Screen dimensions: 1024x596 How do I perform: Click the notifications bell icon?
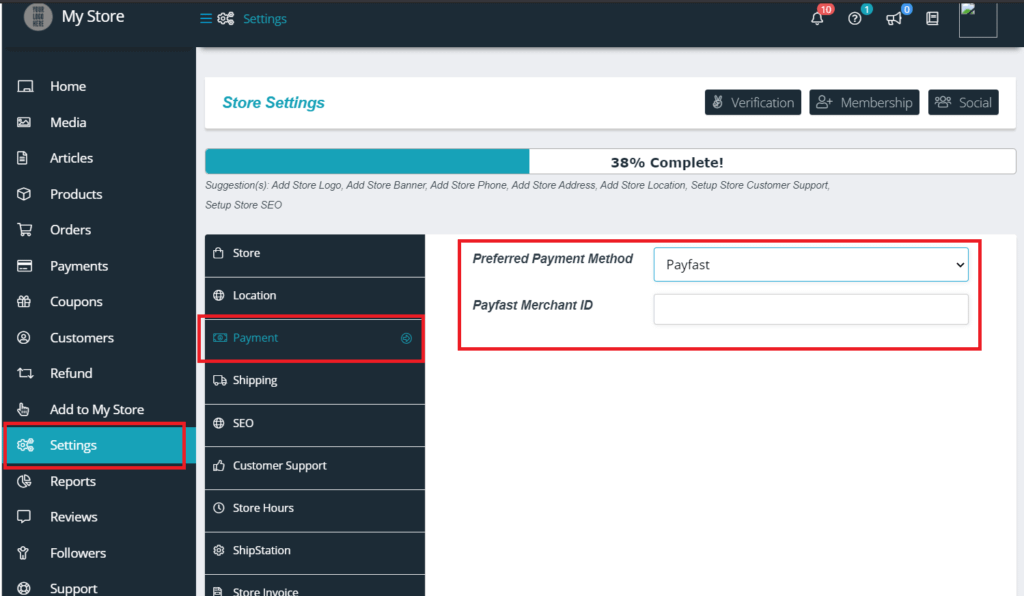(817, 18)
